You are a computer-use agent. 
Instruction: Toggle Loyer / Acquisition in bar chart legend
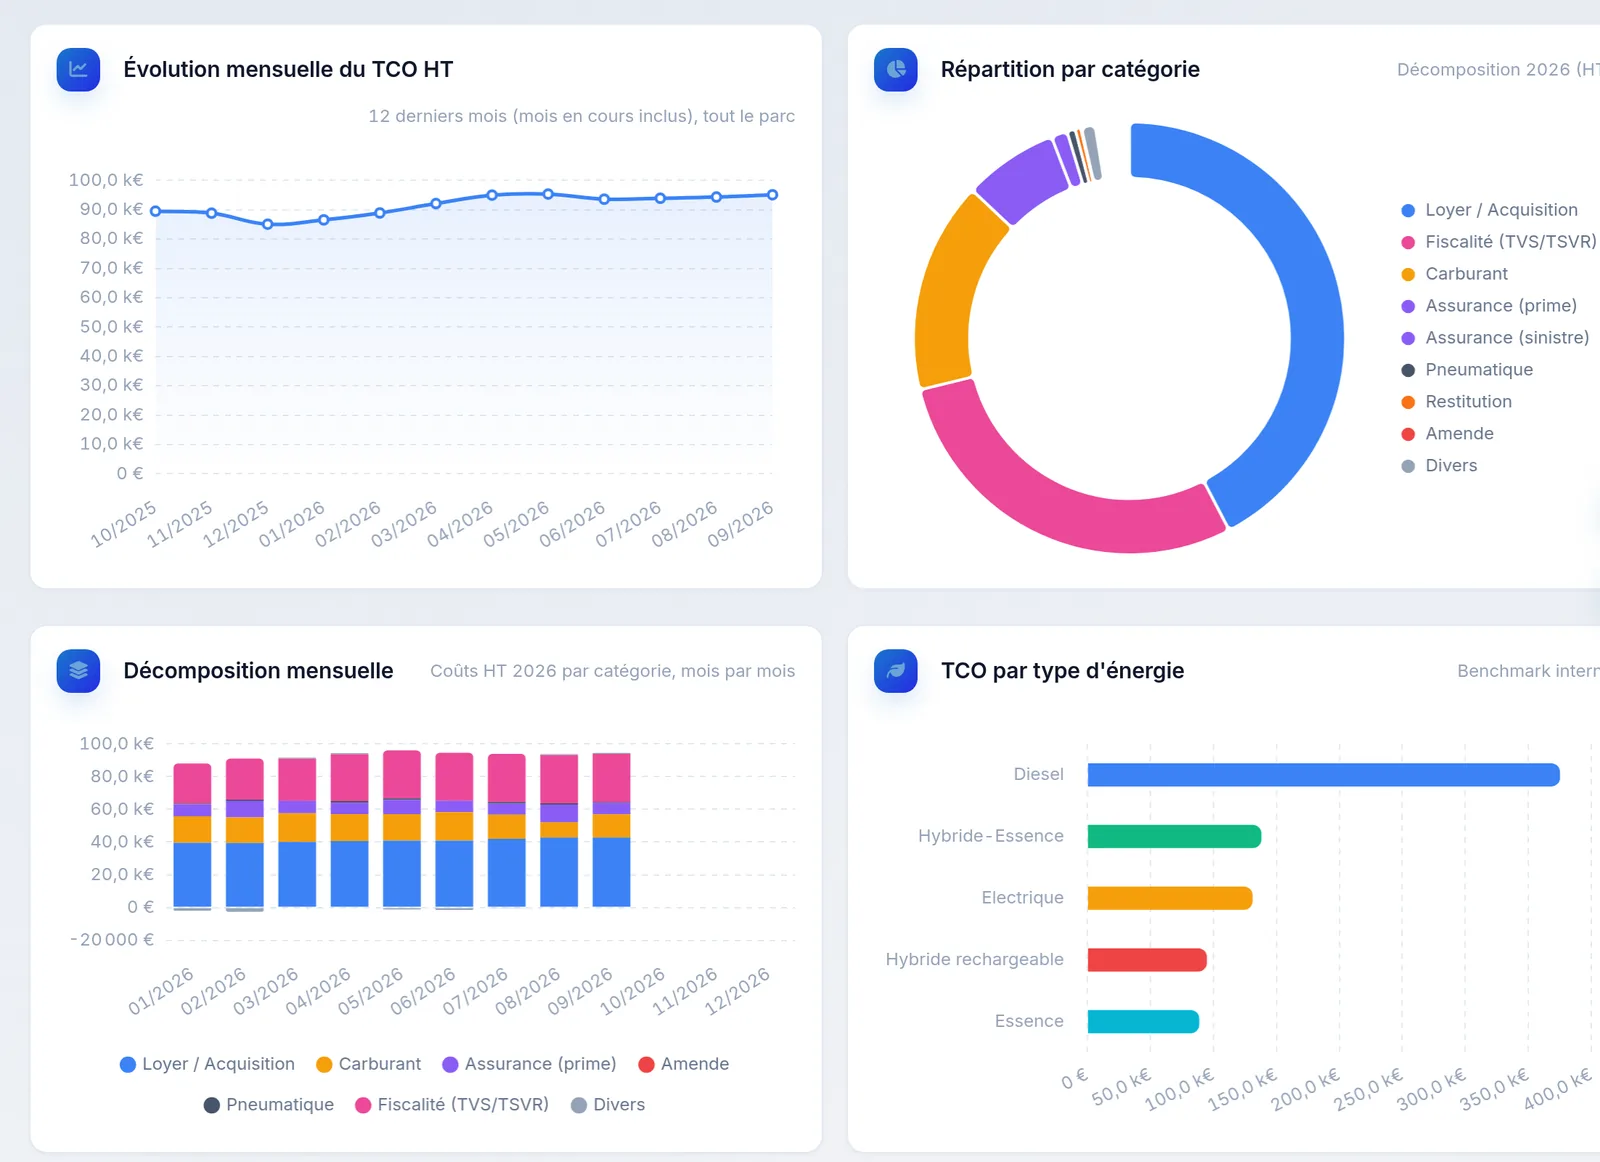tap(207, 1064)
